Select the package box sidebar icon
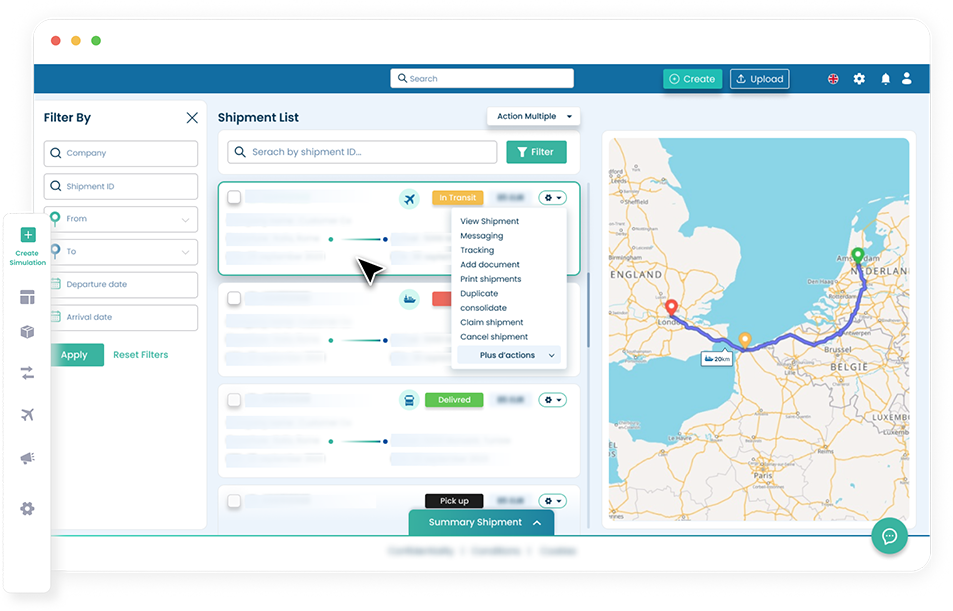This screenshot has height=611, width=953. click(27, 332)
